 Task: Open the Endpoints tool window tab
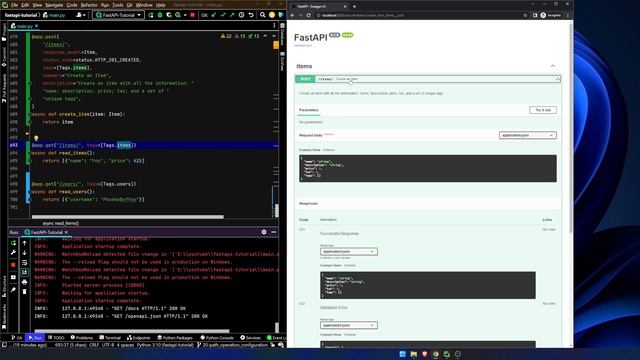click(x=139, y=338)
